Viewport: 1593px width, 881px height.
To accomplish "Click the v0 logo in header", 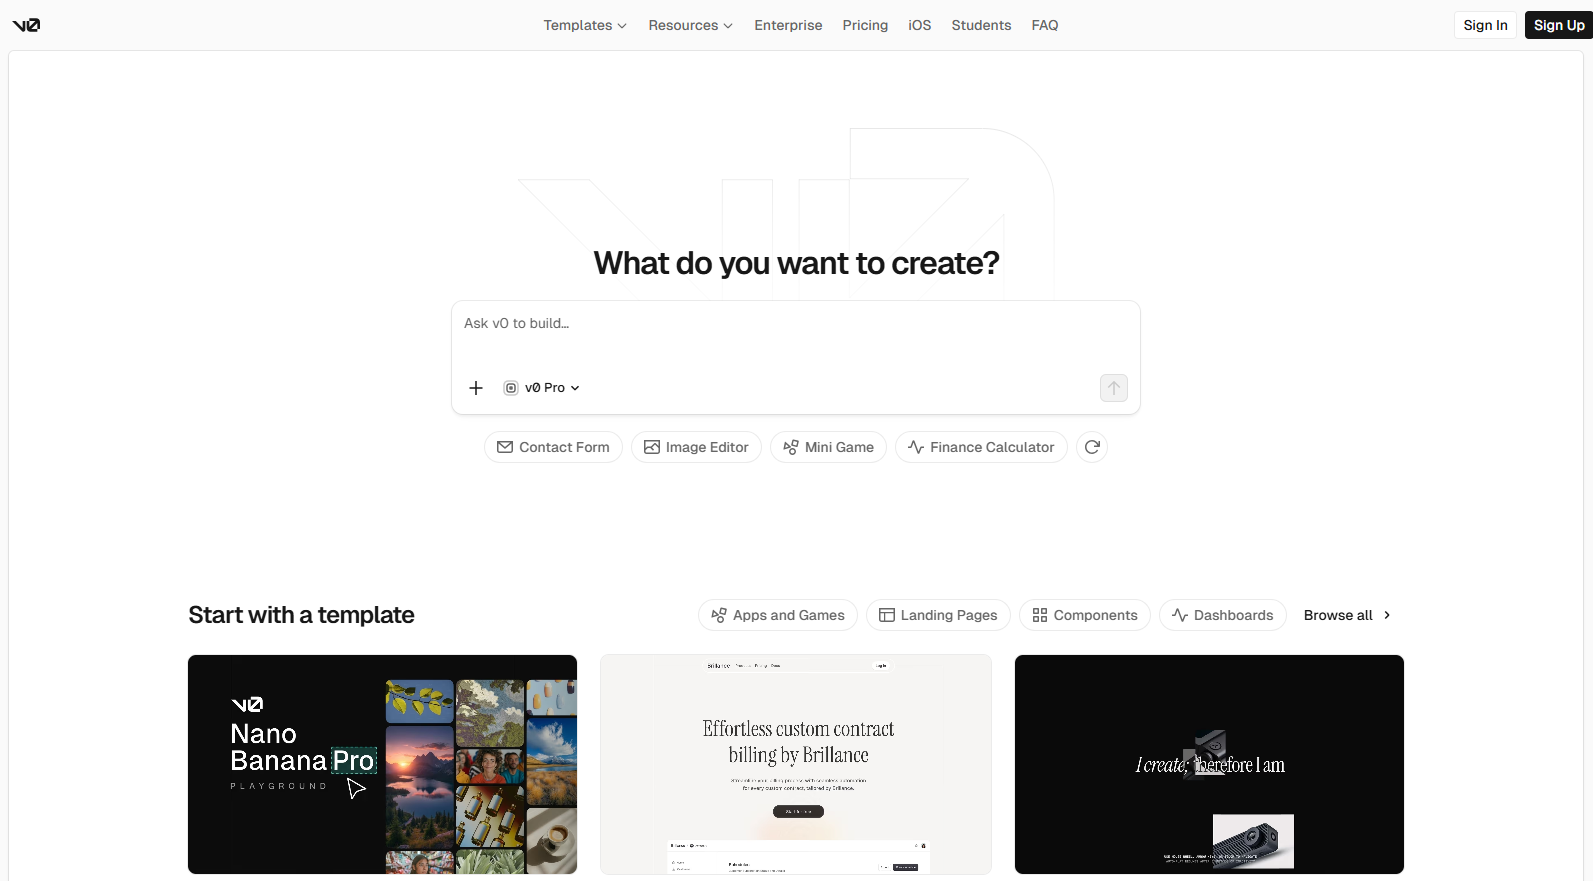I will click(26, 25).
